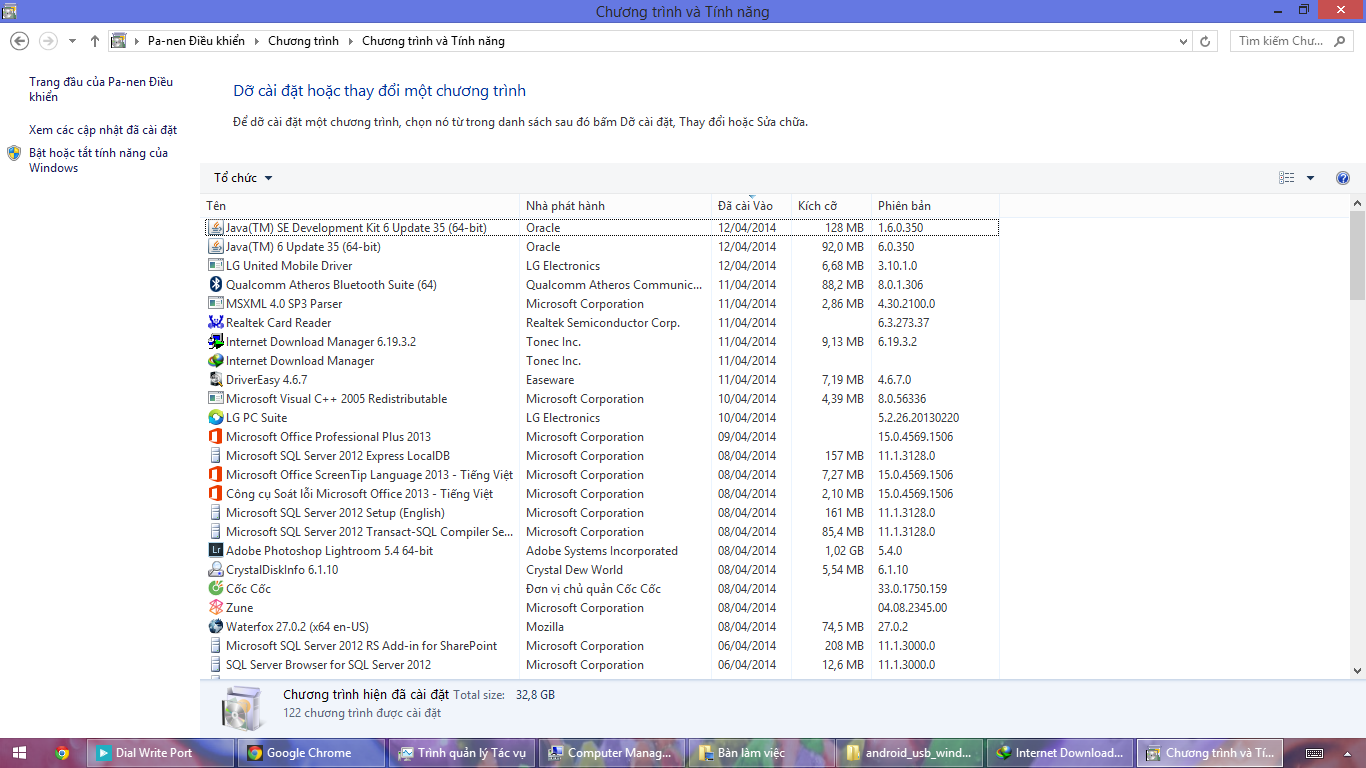The image size is (1366, 768).
Task: Expand the arrow after Chương trình breadcrumb
Action: point(350,41)
